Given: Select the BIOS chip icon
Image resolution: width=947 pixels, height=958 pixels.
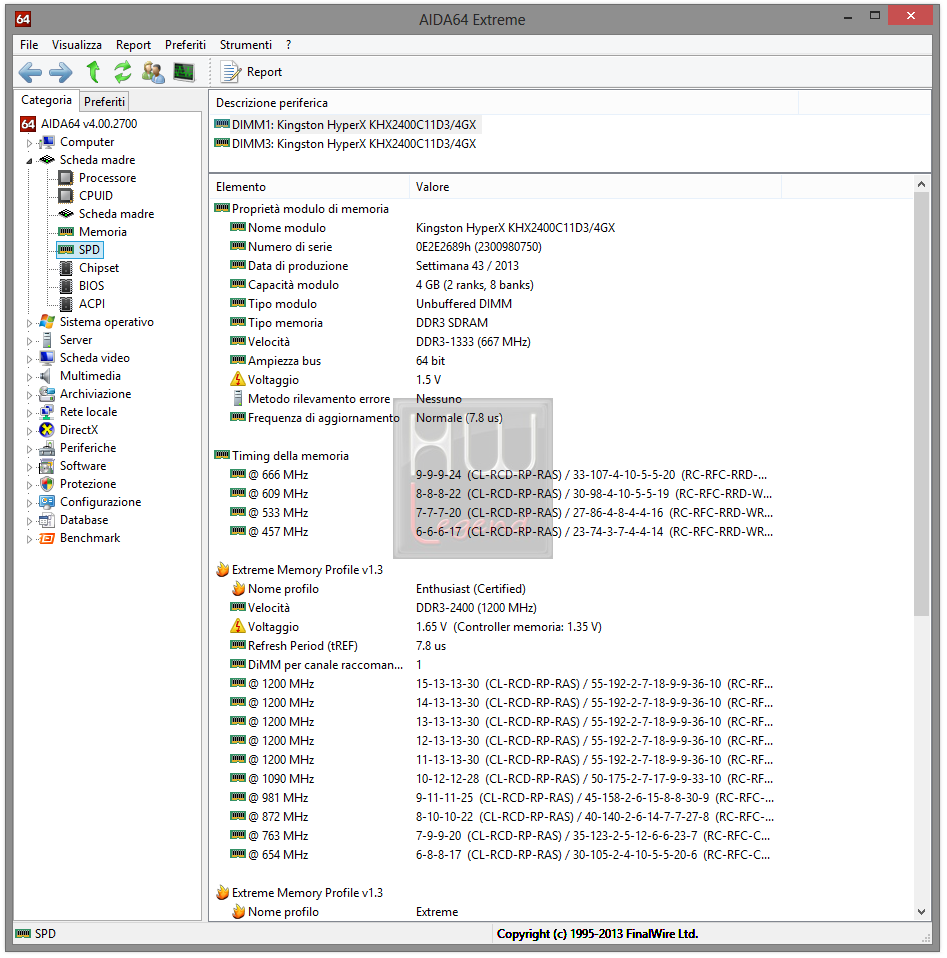Looking at the screenshot, I should tap(66, 285).
